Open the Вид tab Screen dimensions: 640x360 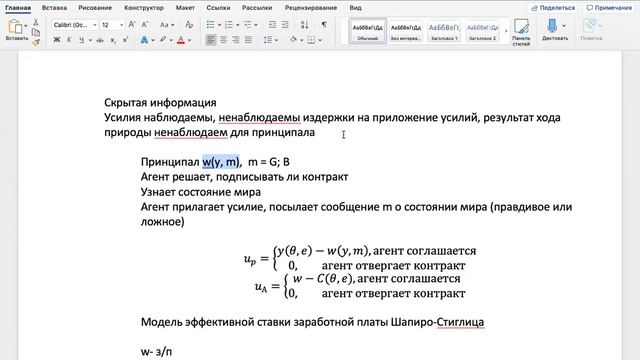click(x=355, y=8)
